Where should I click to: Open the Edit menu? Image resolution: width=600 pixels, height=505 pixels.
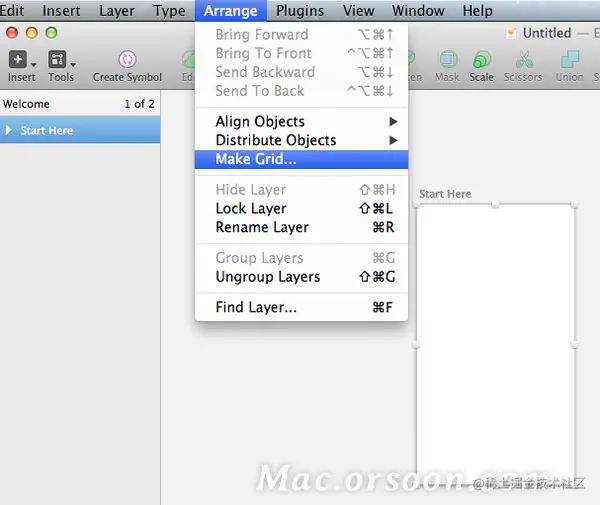click(11, 11)
